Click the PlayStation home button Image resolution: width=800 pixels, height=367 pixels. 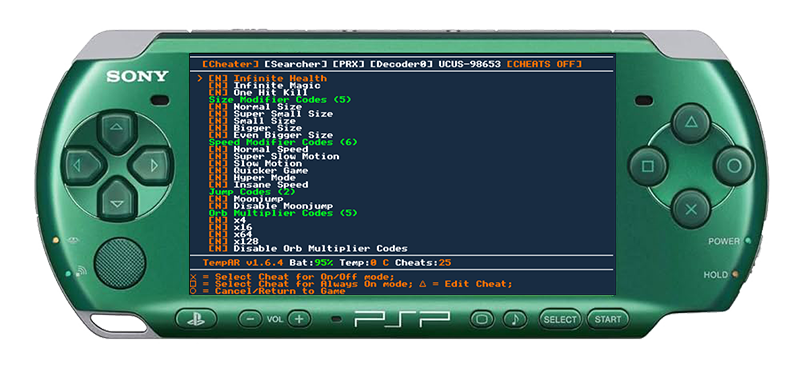click(x=196, y=320)
